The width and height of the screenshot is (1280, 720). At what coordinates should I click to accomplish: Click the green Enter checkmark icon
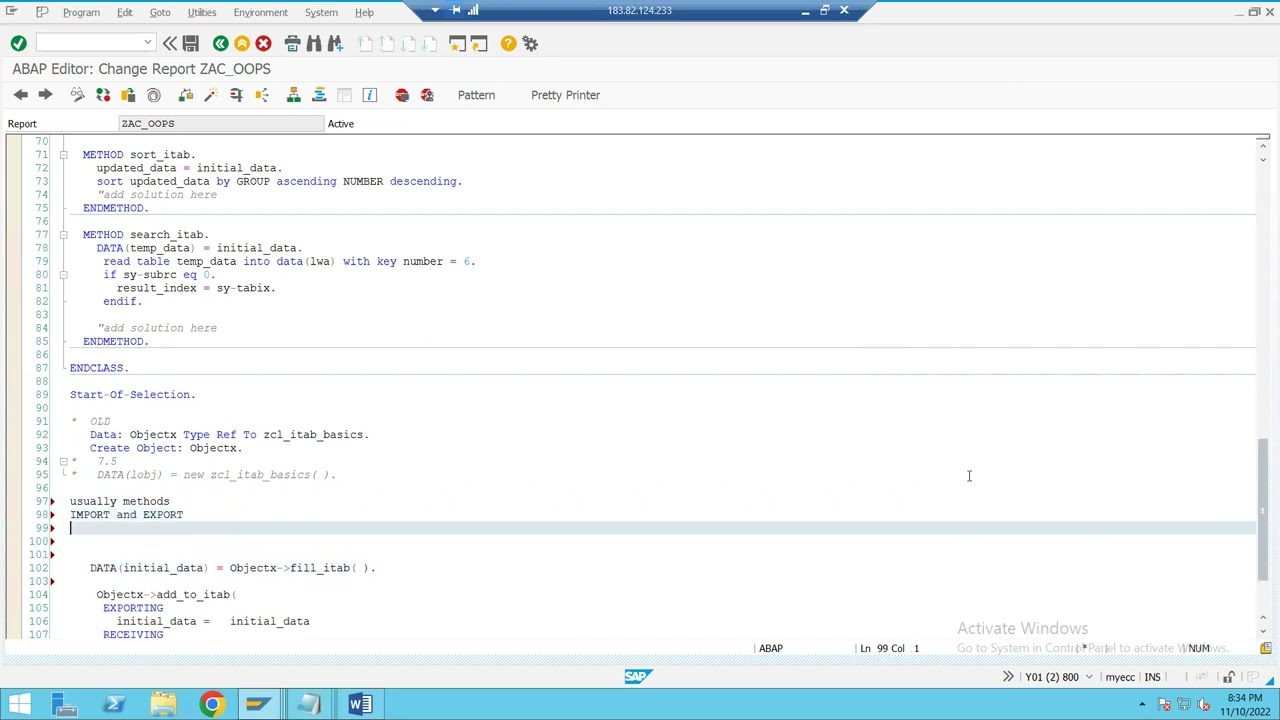click(x=18, y=43)
